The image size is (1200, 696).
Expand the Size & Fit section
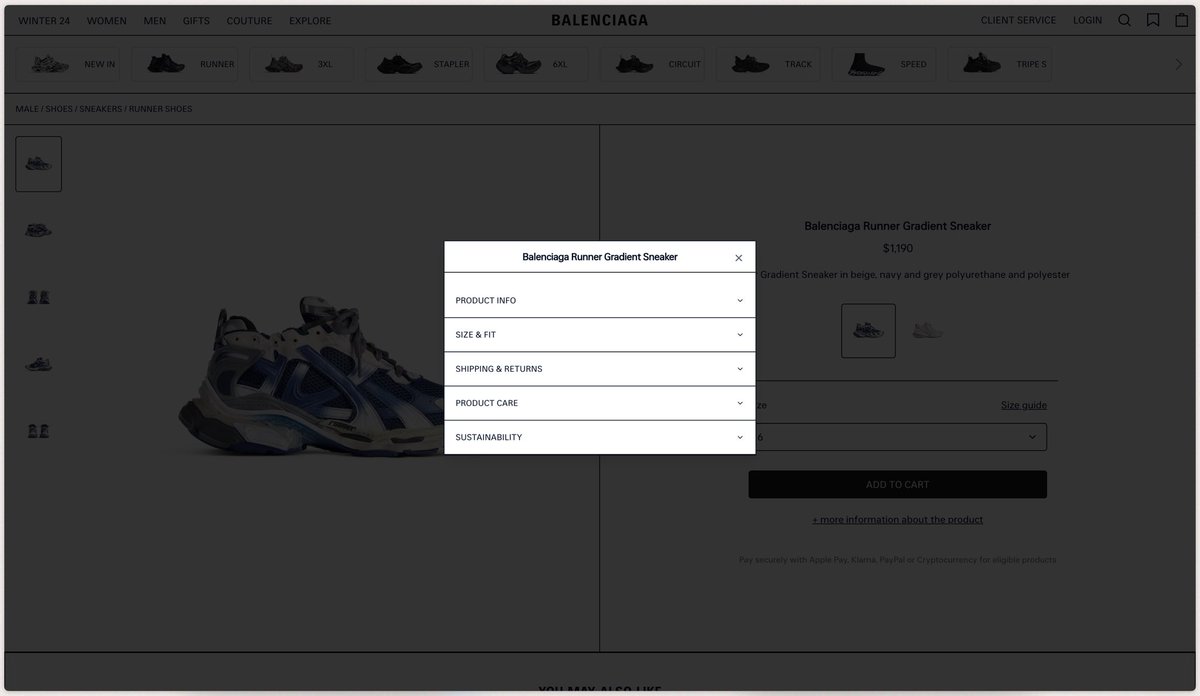pos(600,335)
